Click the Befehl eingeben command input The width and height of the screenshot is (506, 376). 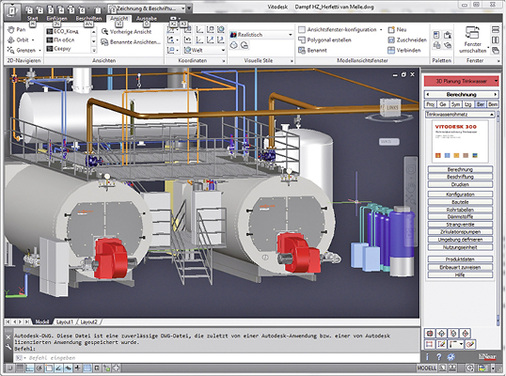point(217,358)
